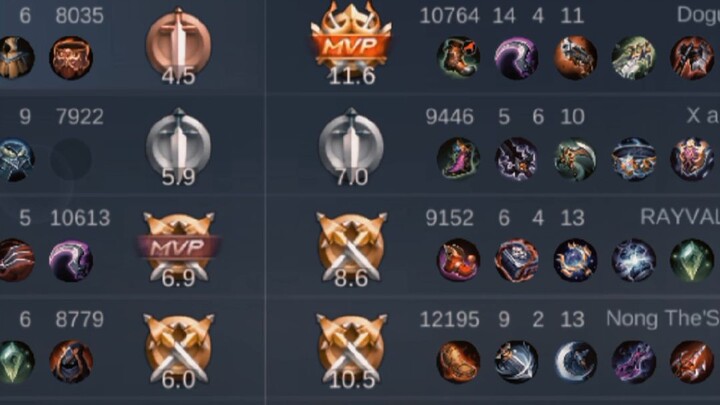Tap the boots item in the 10764 gold row
The width and height of the screenshot is (720, 405).
(x=458, y=57)
